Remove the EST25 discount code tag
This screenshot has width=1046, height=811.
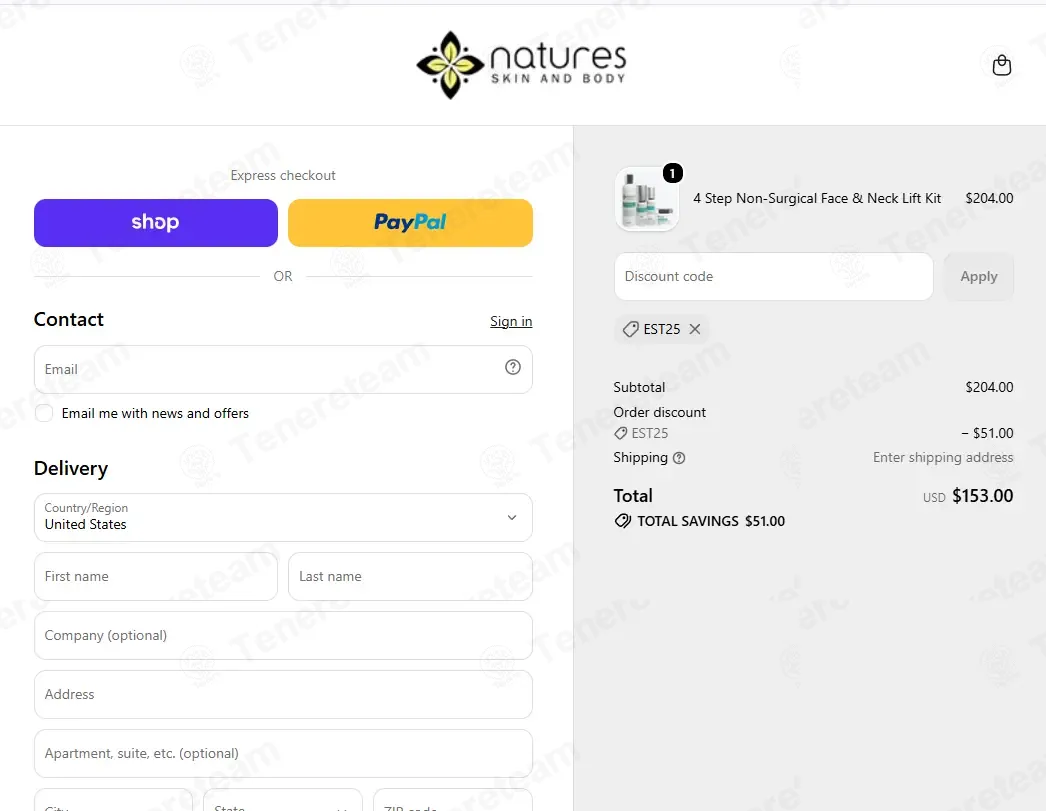[694, 329]
